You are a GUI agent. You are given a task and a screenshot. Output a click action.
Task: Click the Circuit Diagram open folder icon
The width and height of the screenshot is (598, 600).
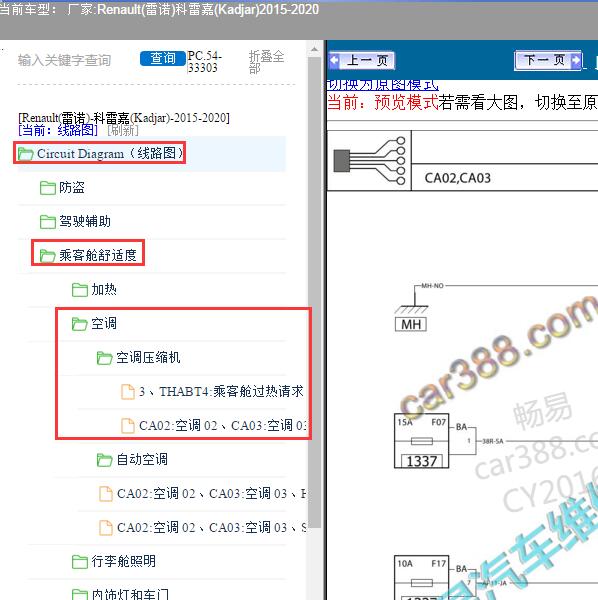click(x=26, y=154)
